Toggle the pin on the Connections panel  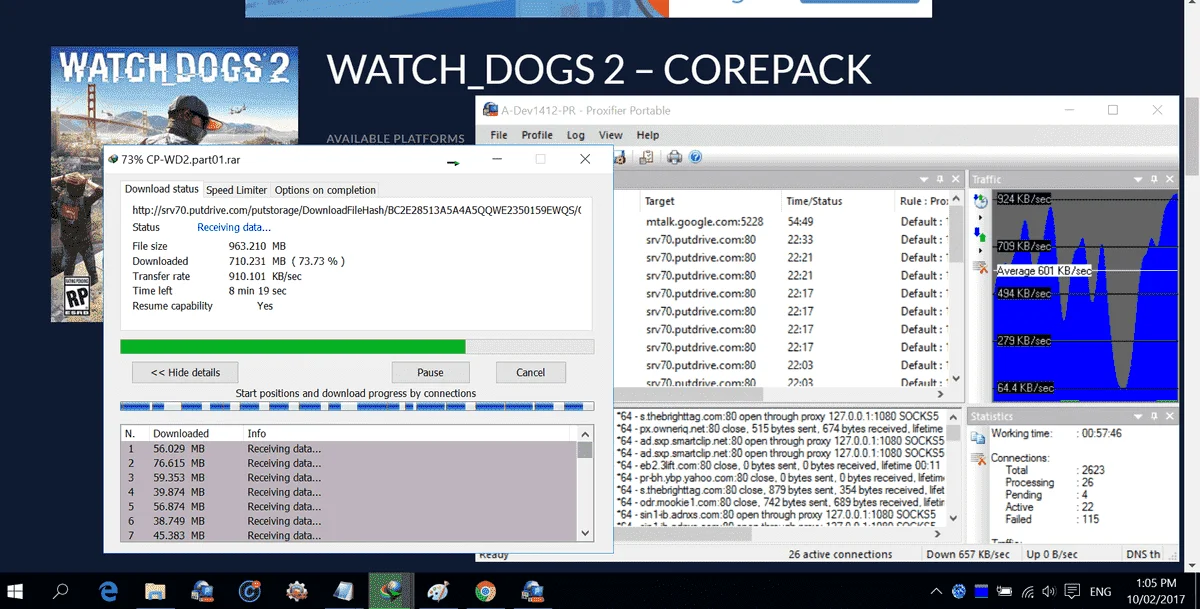[940, 178]
